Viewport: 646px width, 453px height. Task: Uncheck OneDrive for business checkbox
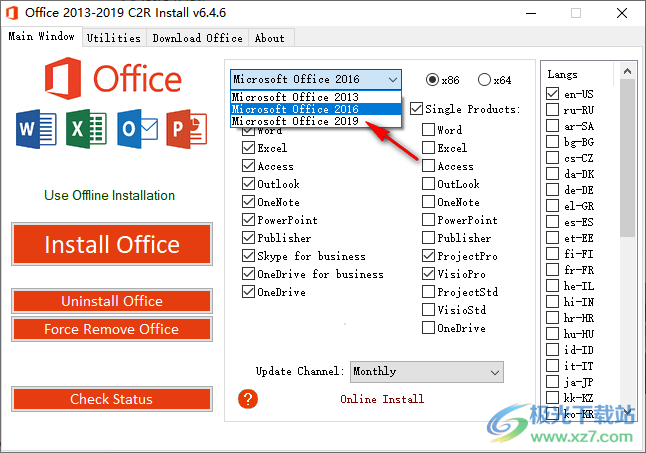pos(248,273)
